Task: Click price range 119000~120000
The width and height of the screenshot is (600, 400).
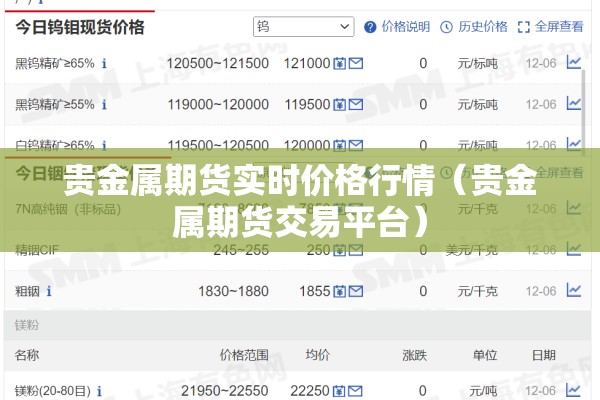Action: 218,104
